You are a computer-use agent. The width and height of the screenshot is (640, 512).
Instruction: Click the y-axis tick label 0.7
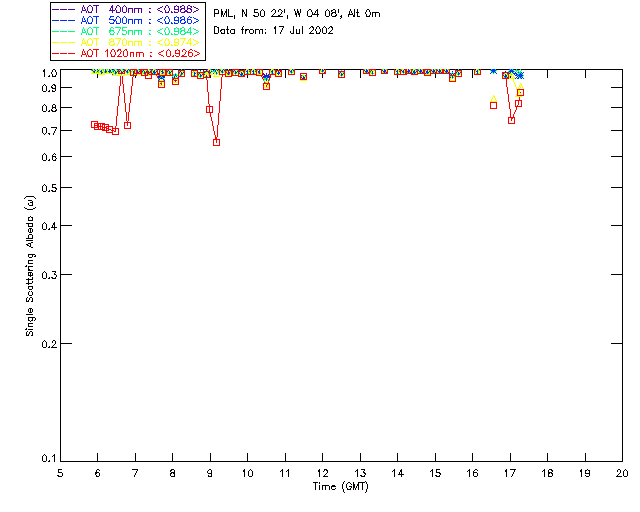[49, 131]
